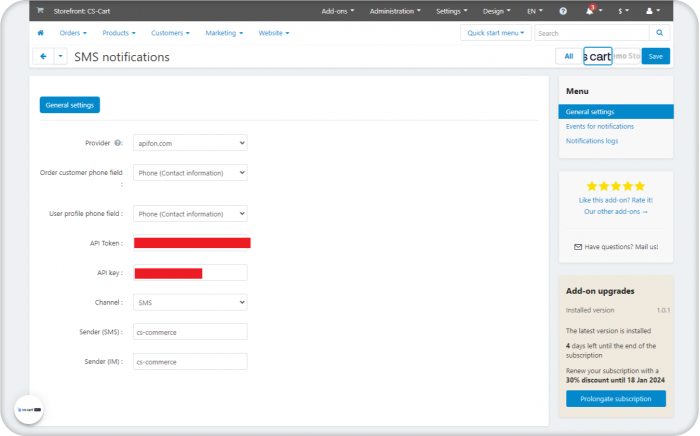700x436 pixels.
Task: Click the Provider help tooltip icon
Action: click(117, 143)
